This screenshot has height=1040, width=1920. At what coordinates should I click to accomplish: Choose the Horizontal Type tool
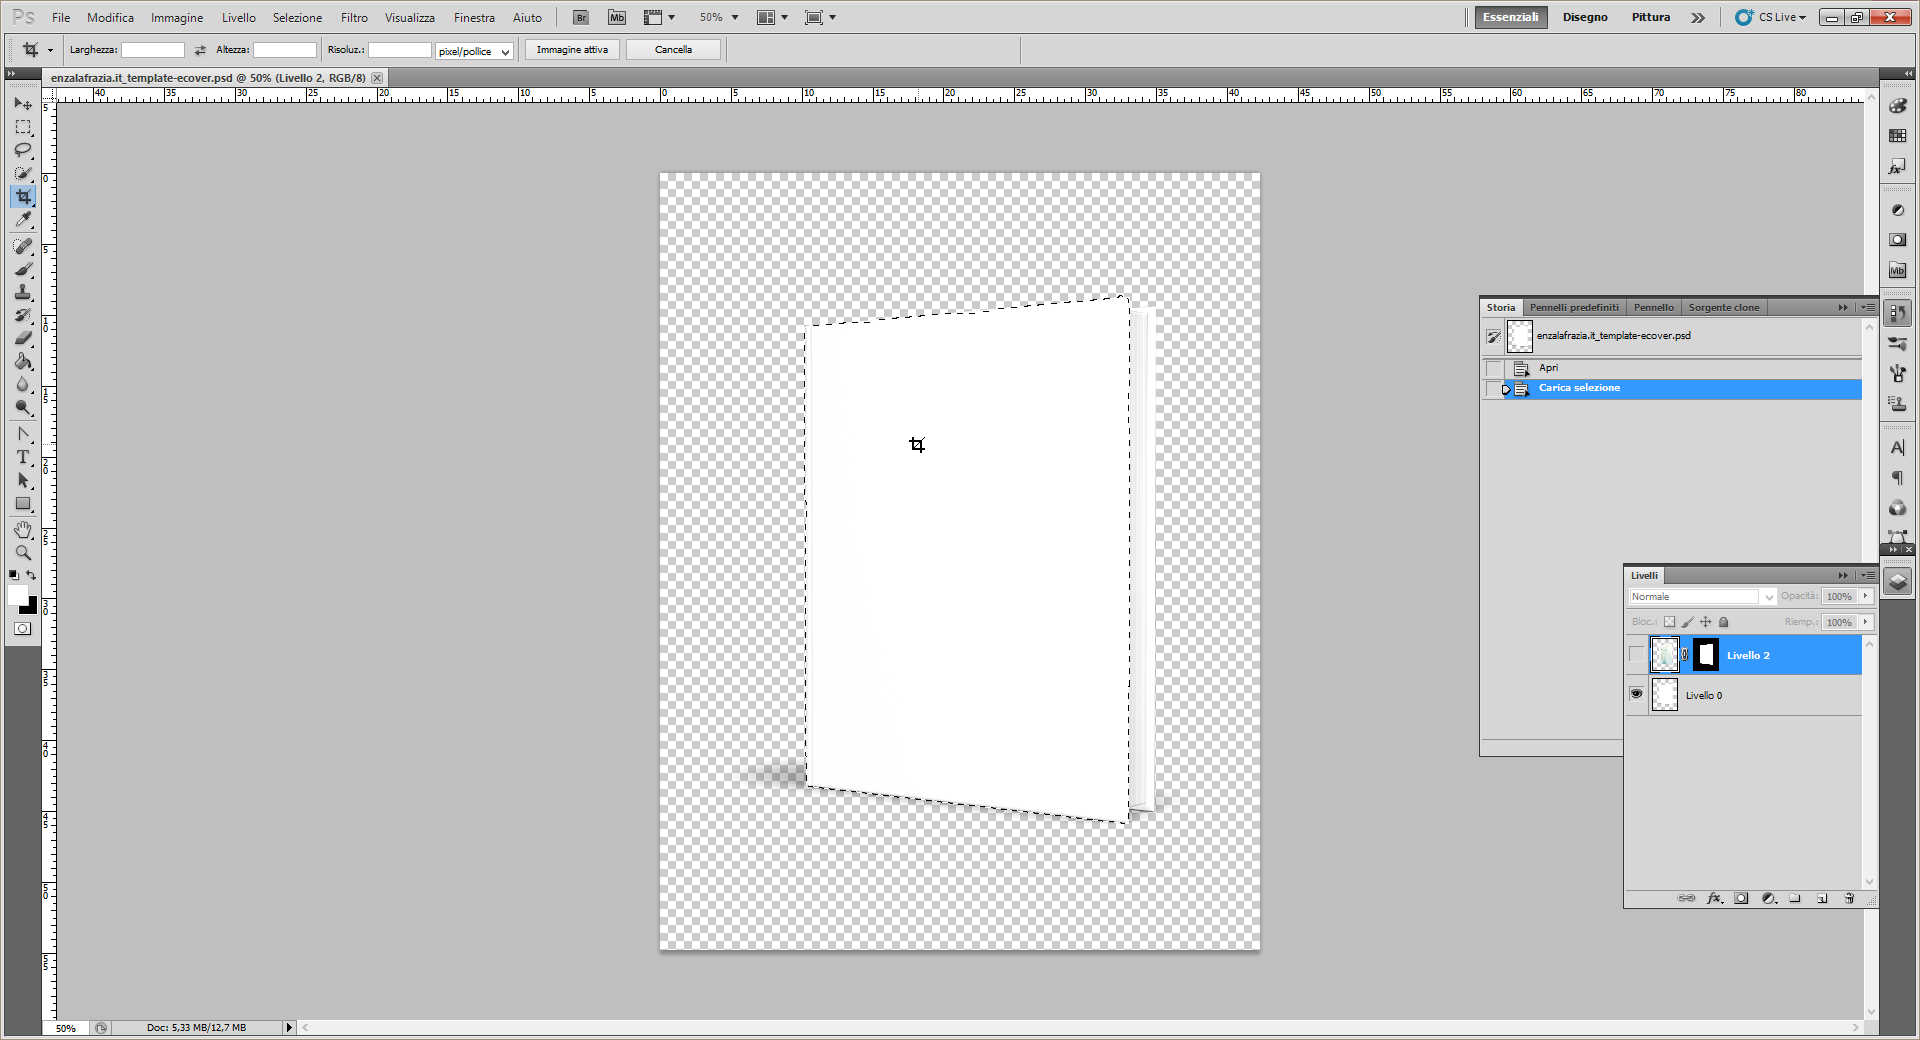coord(23,457)
